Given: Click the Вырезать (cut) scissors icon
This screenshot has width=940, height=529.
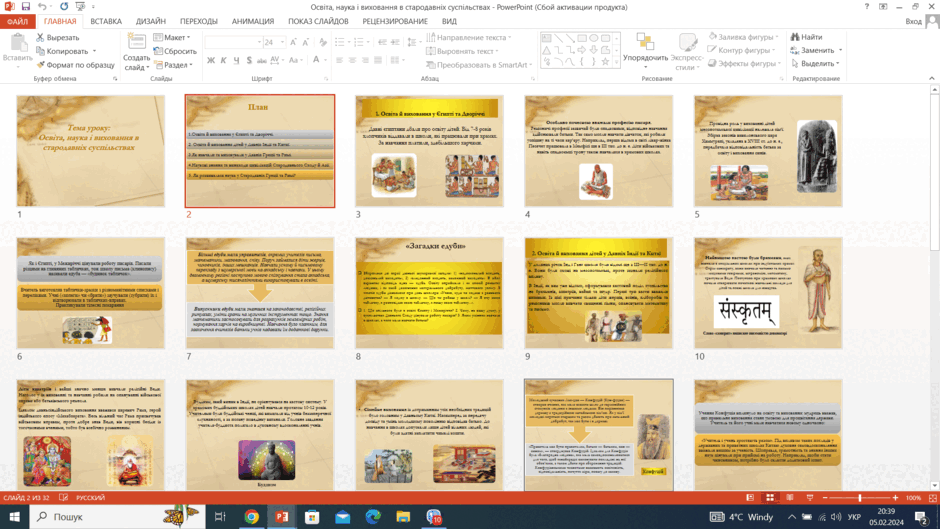Looking at the screenshot, I should pyautogui.click(x=40, y=37).
